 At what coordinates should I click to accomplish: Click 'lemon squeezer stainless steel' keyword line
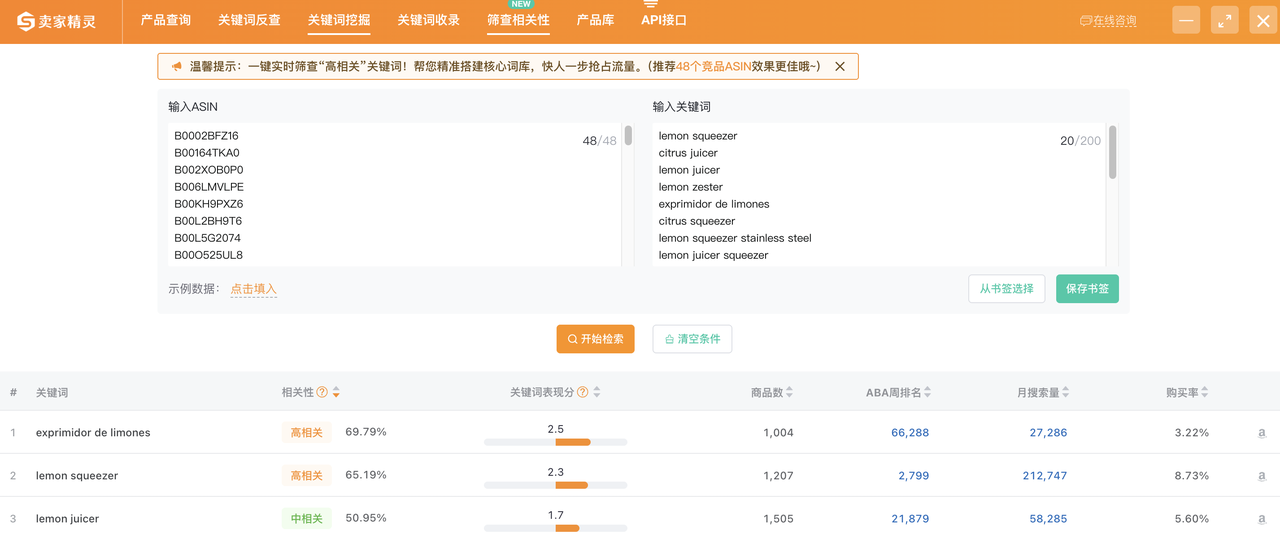[735, 238]
